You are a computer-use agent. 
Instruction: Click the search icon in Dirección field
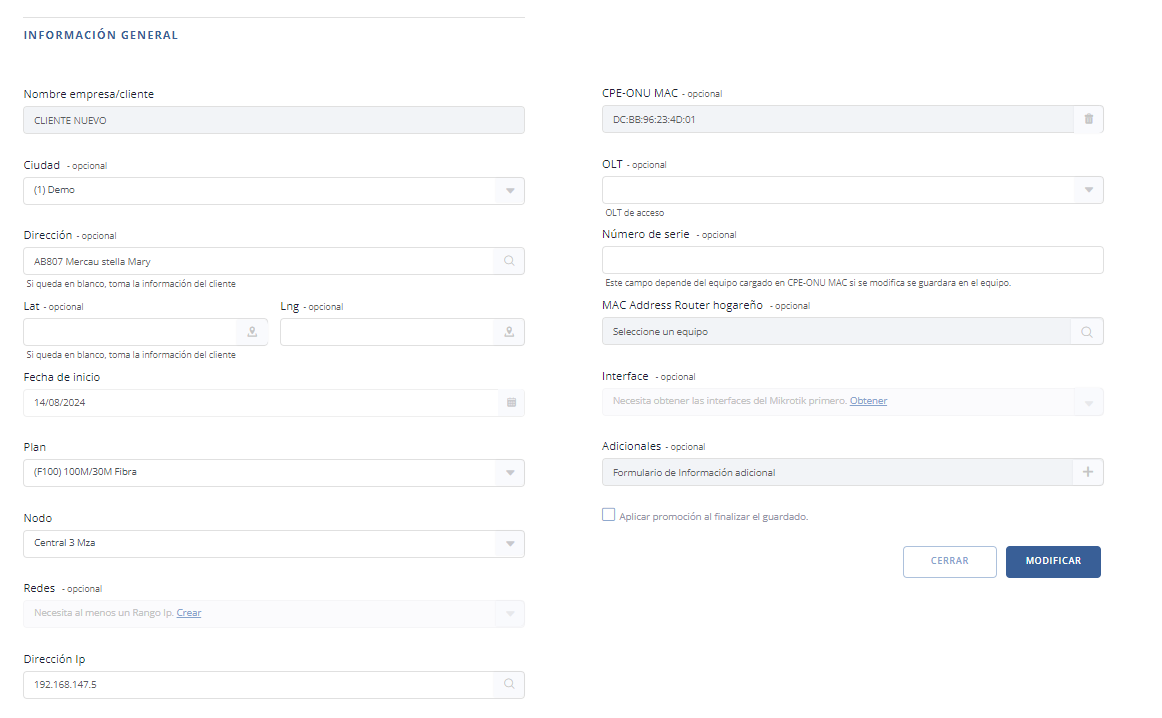(509, 261)
